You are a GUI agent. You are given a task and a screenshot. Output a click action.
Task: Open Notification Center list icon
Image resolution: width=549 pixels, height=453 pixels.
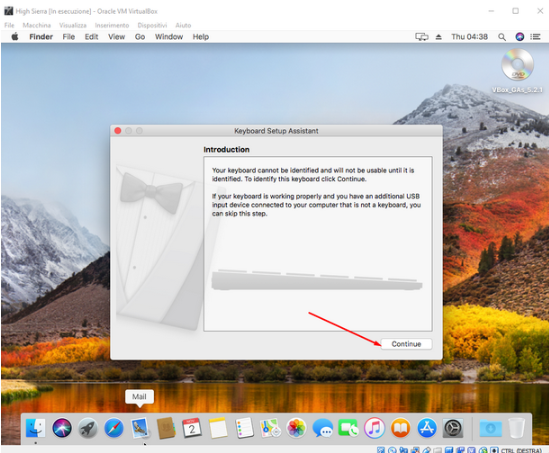coord(535,37)
